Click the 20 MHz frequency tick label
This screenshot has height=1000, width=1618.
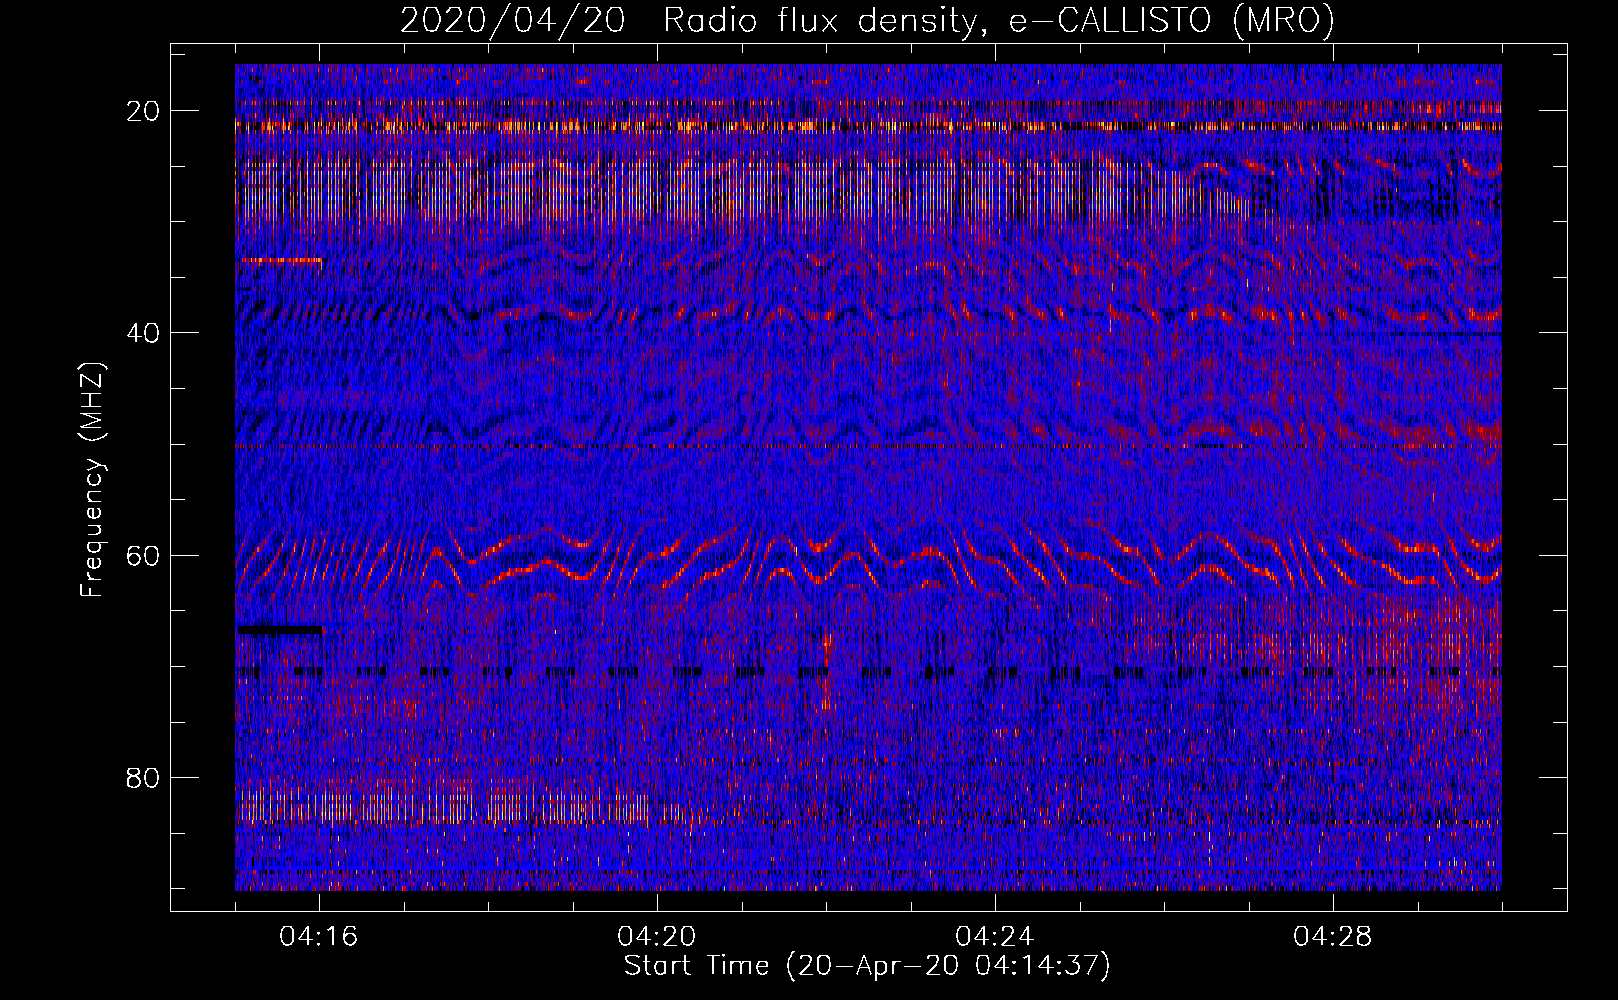point(144,111)
